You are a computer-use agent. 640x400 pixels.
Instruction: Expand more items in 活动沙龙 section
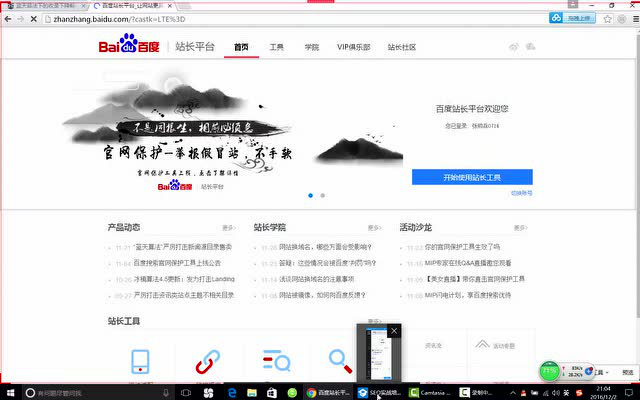(x=520, y=228)
